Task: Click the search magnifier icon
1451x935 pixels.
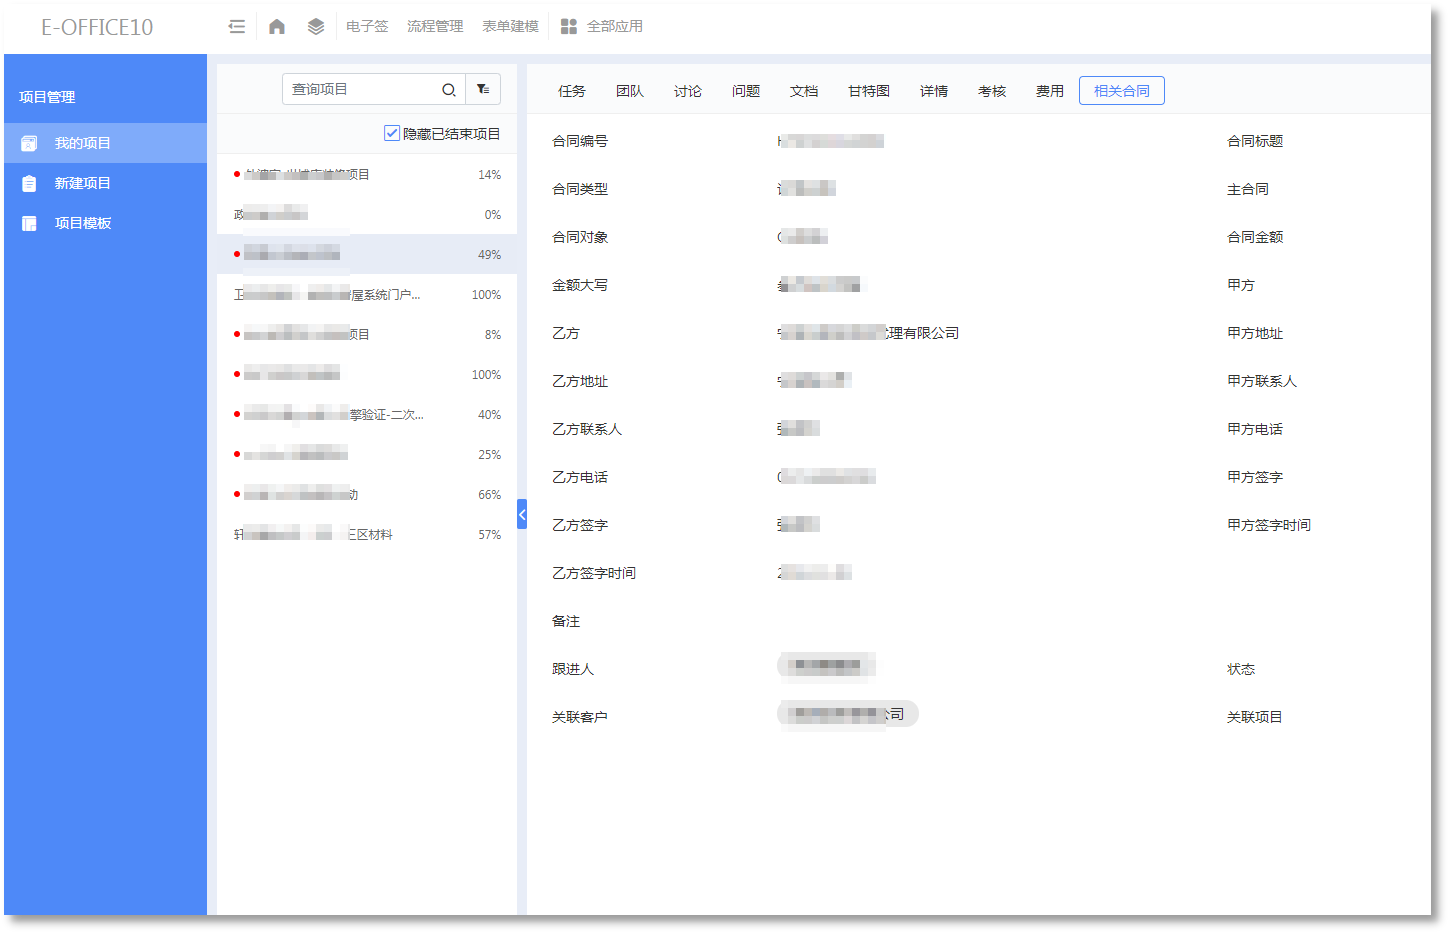Action: coord(449,90)
